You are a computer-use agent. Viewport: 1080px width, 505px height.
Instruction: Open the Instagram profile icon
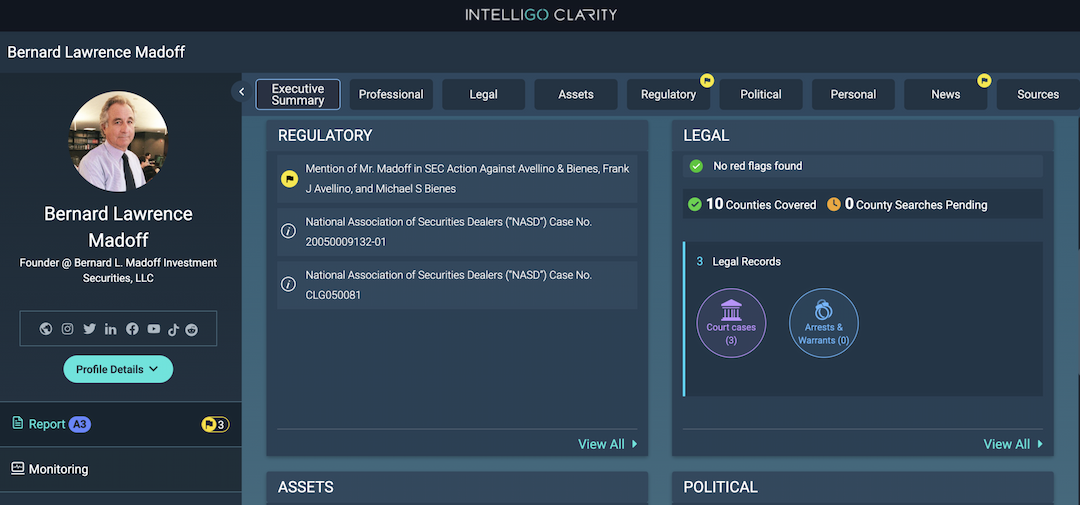(x=68, y=329)
